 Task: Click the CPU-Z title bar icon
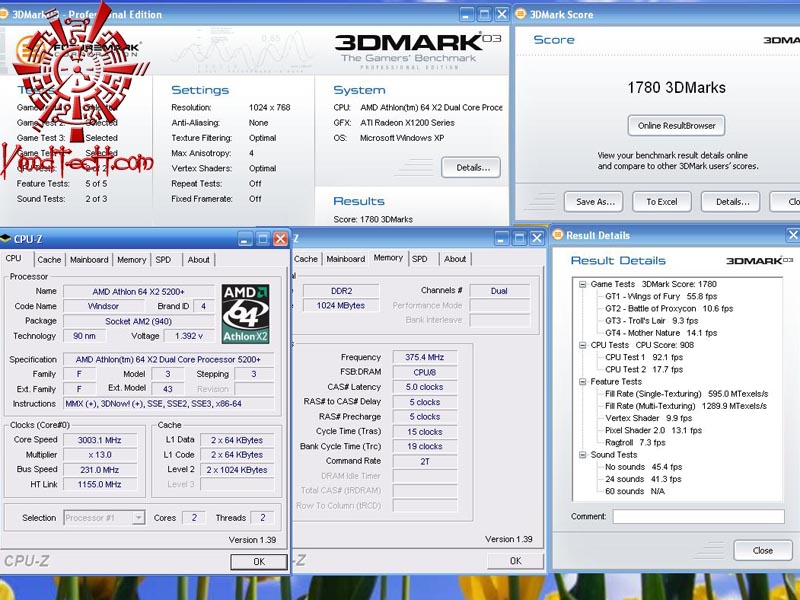(x=6, y=238)
